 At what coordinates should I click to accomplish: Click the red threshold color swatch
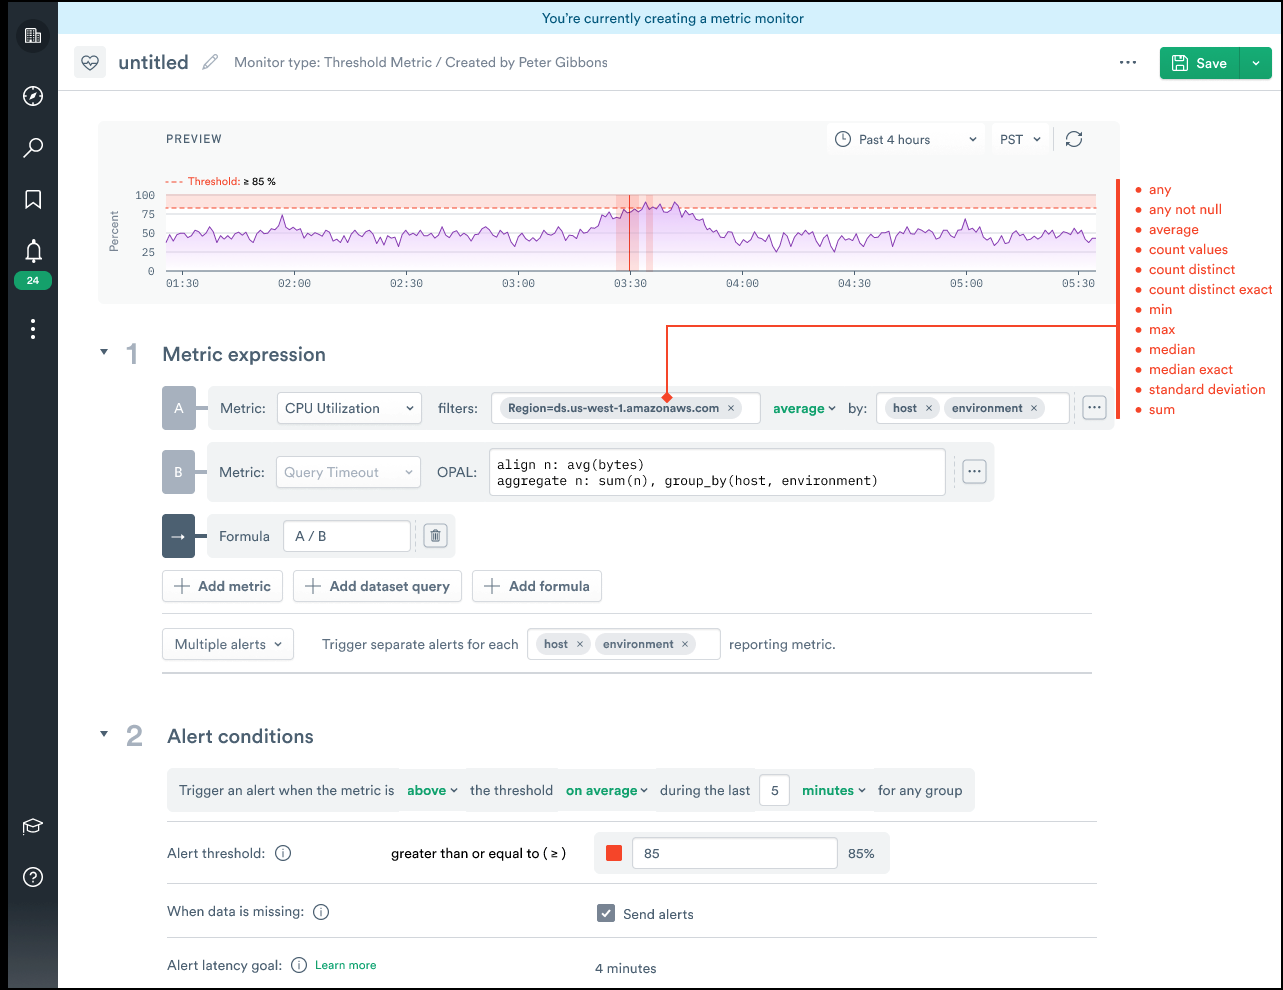pos(614,853)
